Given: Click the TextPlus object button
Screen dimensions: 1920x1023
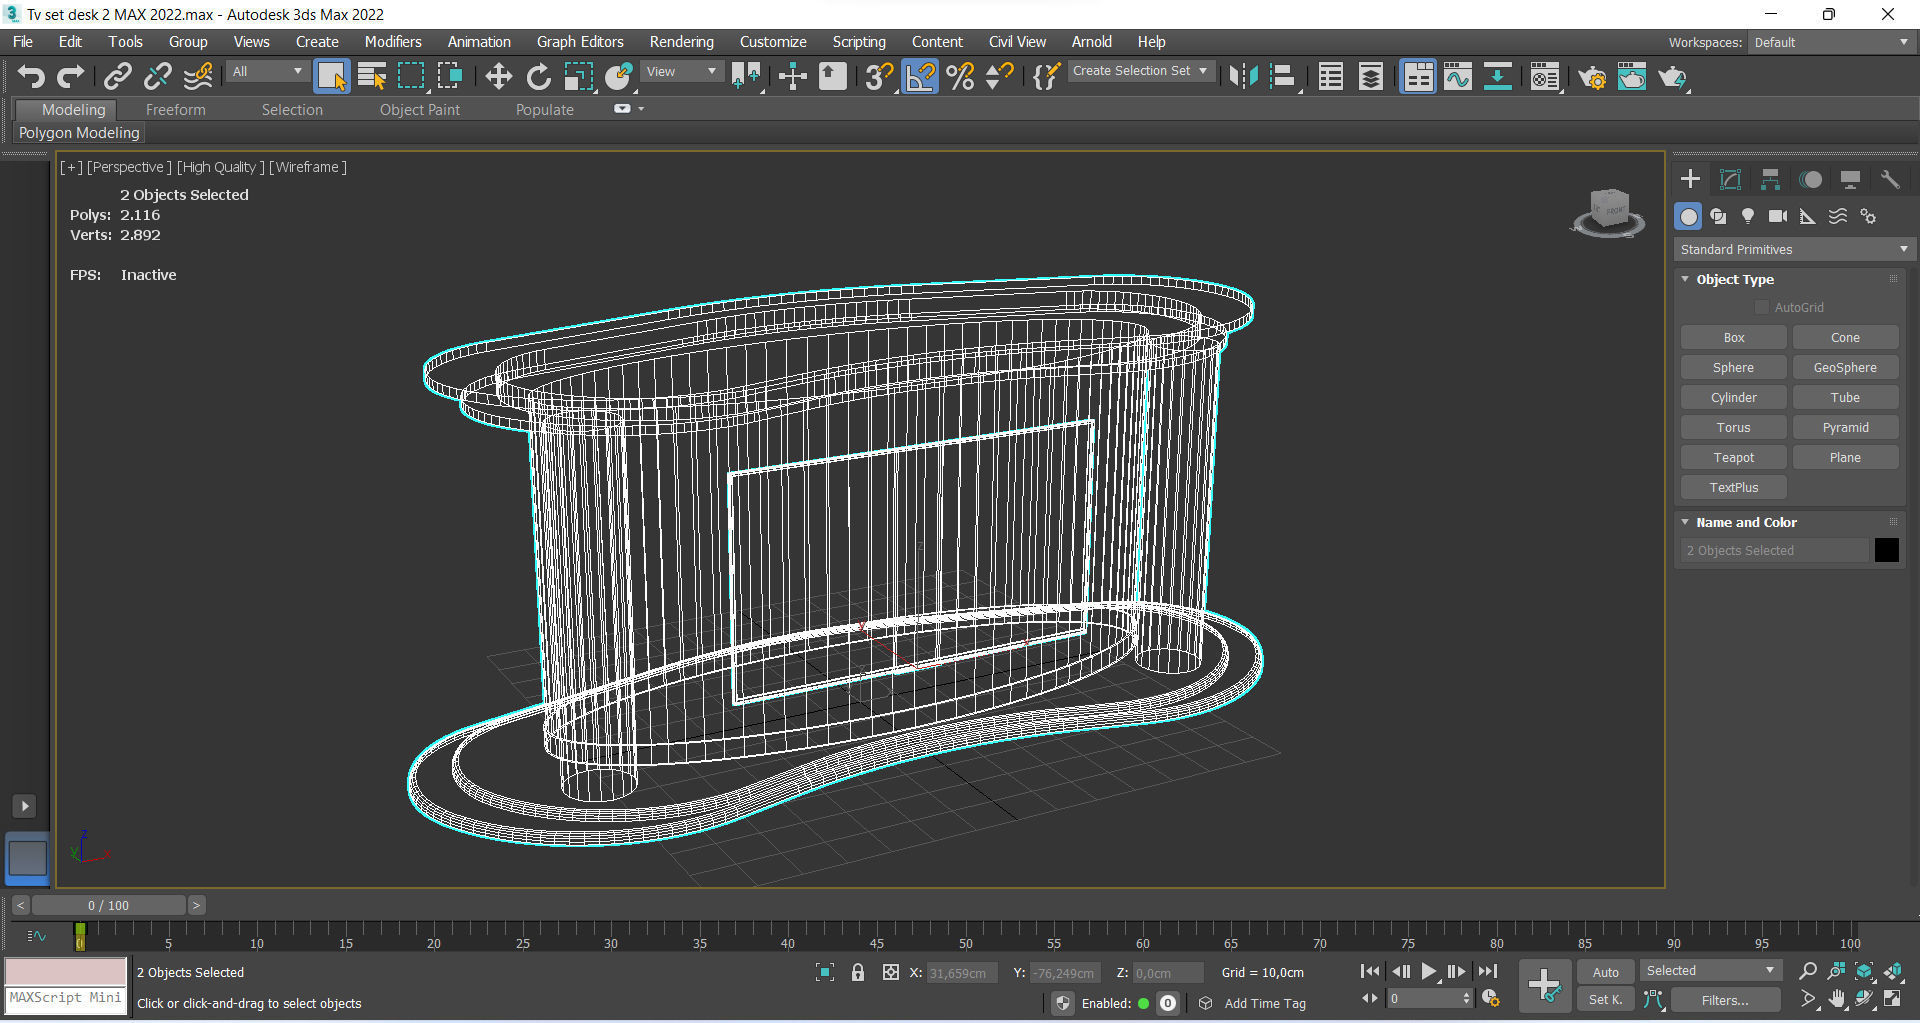Looking at the screenshot, I should tap(1733, 488).
